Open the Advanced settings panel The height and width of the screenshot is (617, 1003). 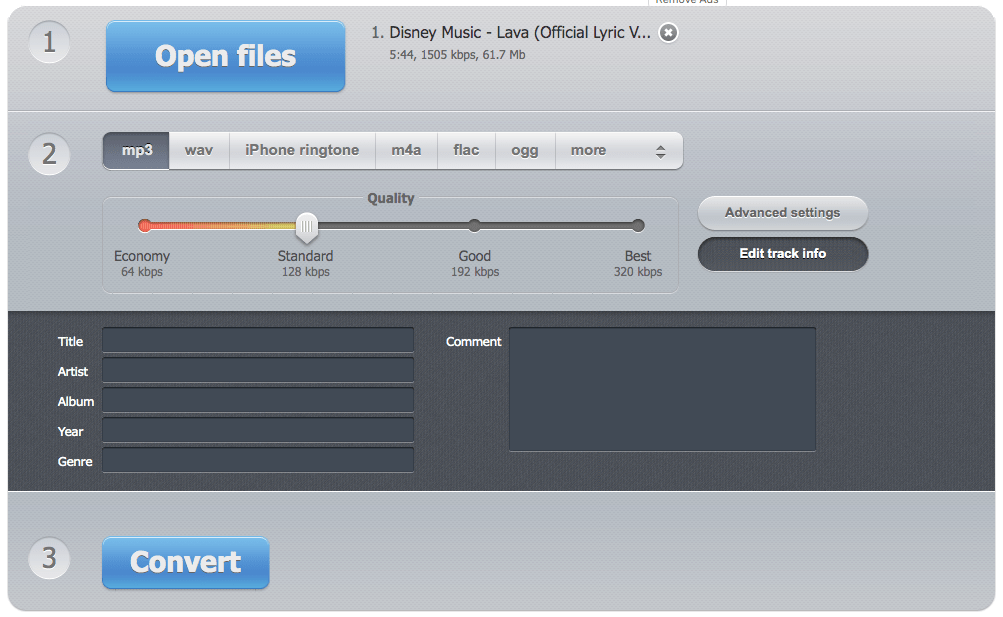pos(782,213)
